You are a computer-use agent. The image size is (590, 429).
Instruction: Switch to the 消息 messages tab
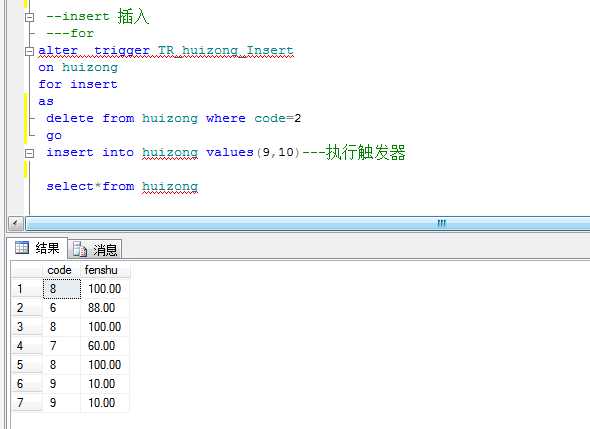coord(95,249)
